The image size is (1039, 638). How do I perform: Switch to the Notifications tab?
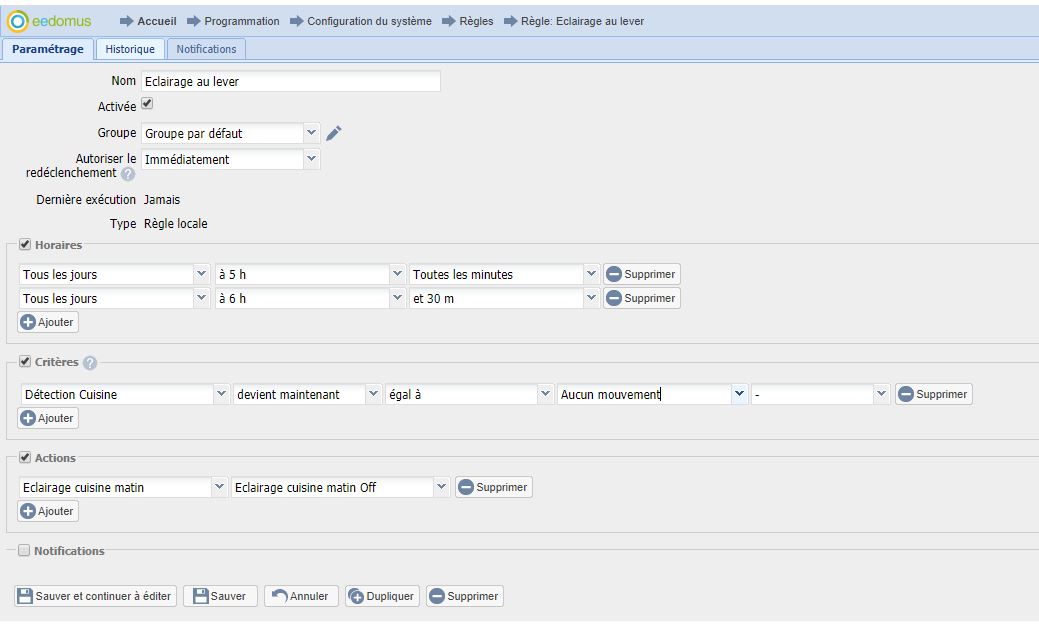click(x=206, y=49)
